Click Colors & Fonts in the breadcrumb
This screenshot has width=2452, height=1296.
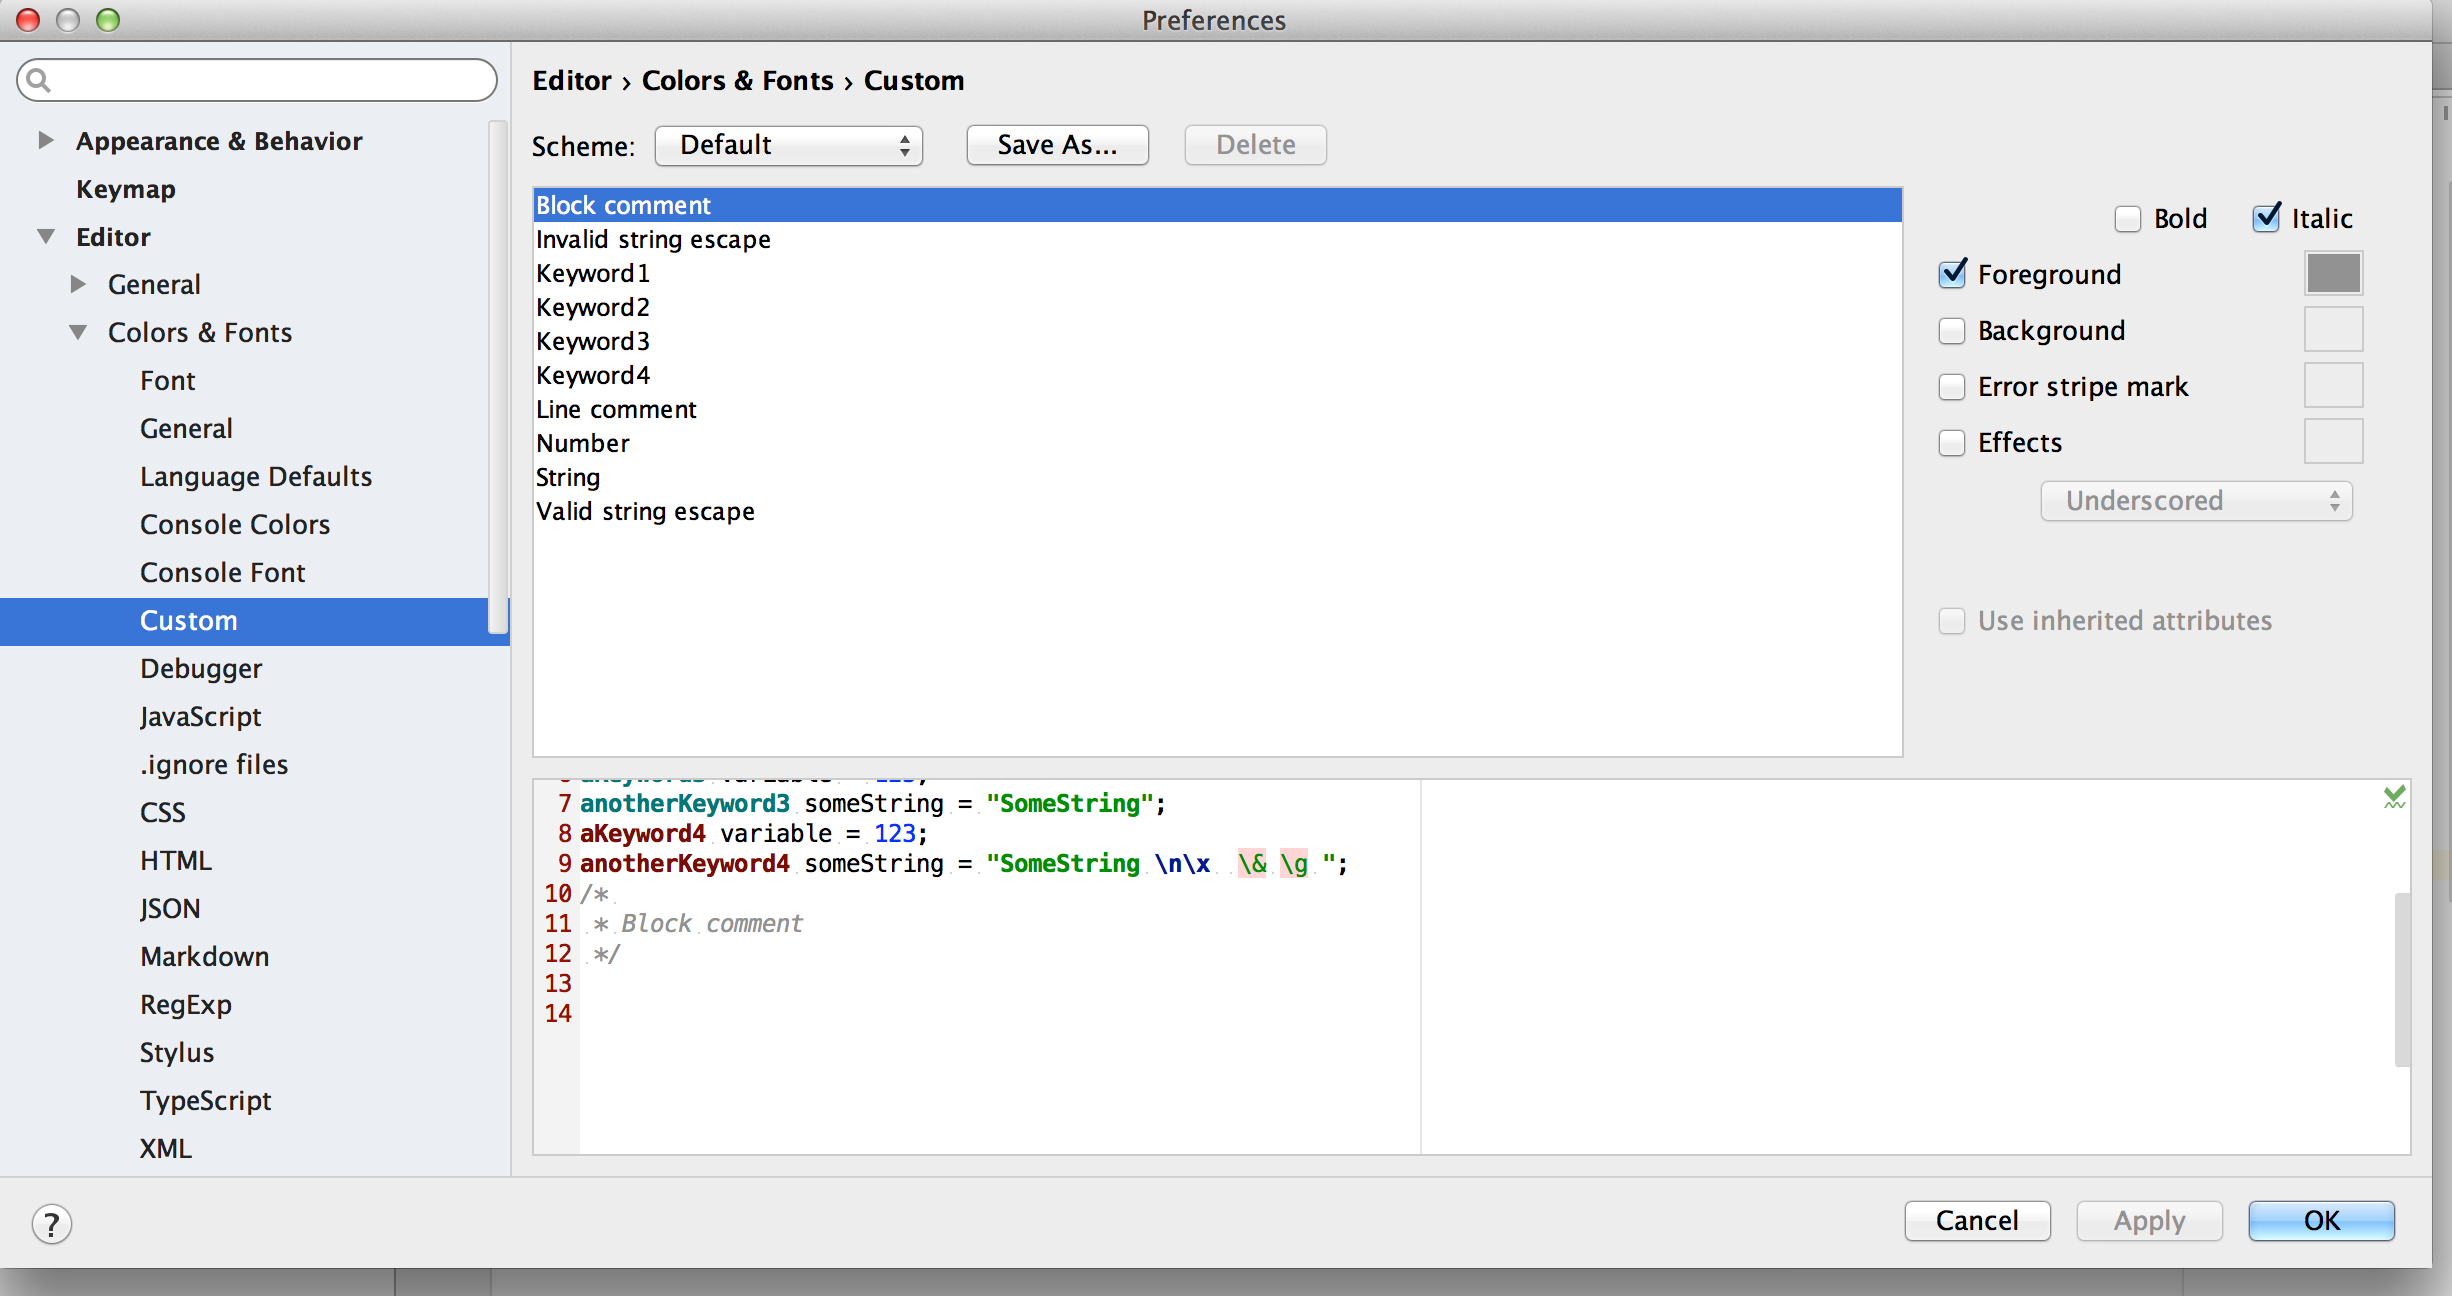[737, 81]
